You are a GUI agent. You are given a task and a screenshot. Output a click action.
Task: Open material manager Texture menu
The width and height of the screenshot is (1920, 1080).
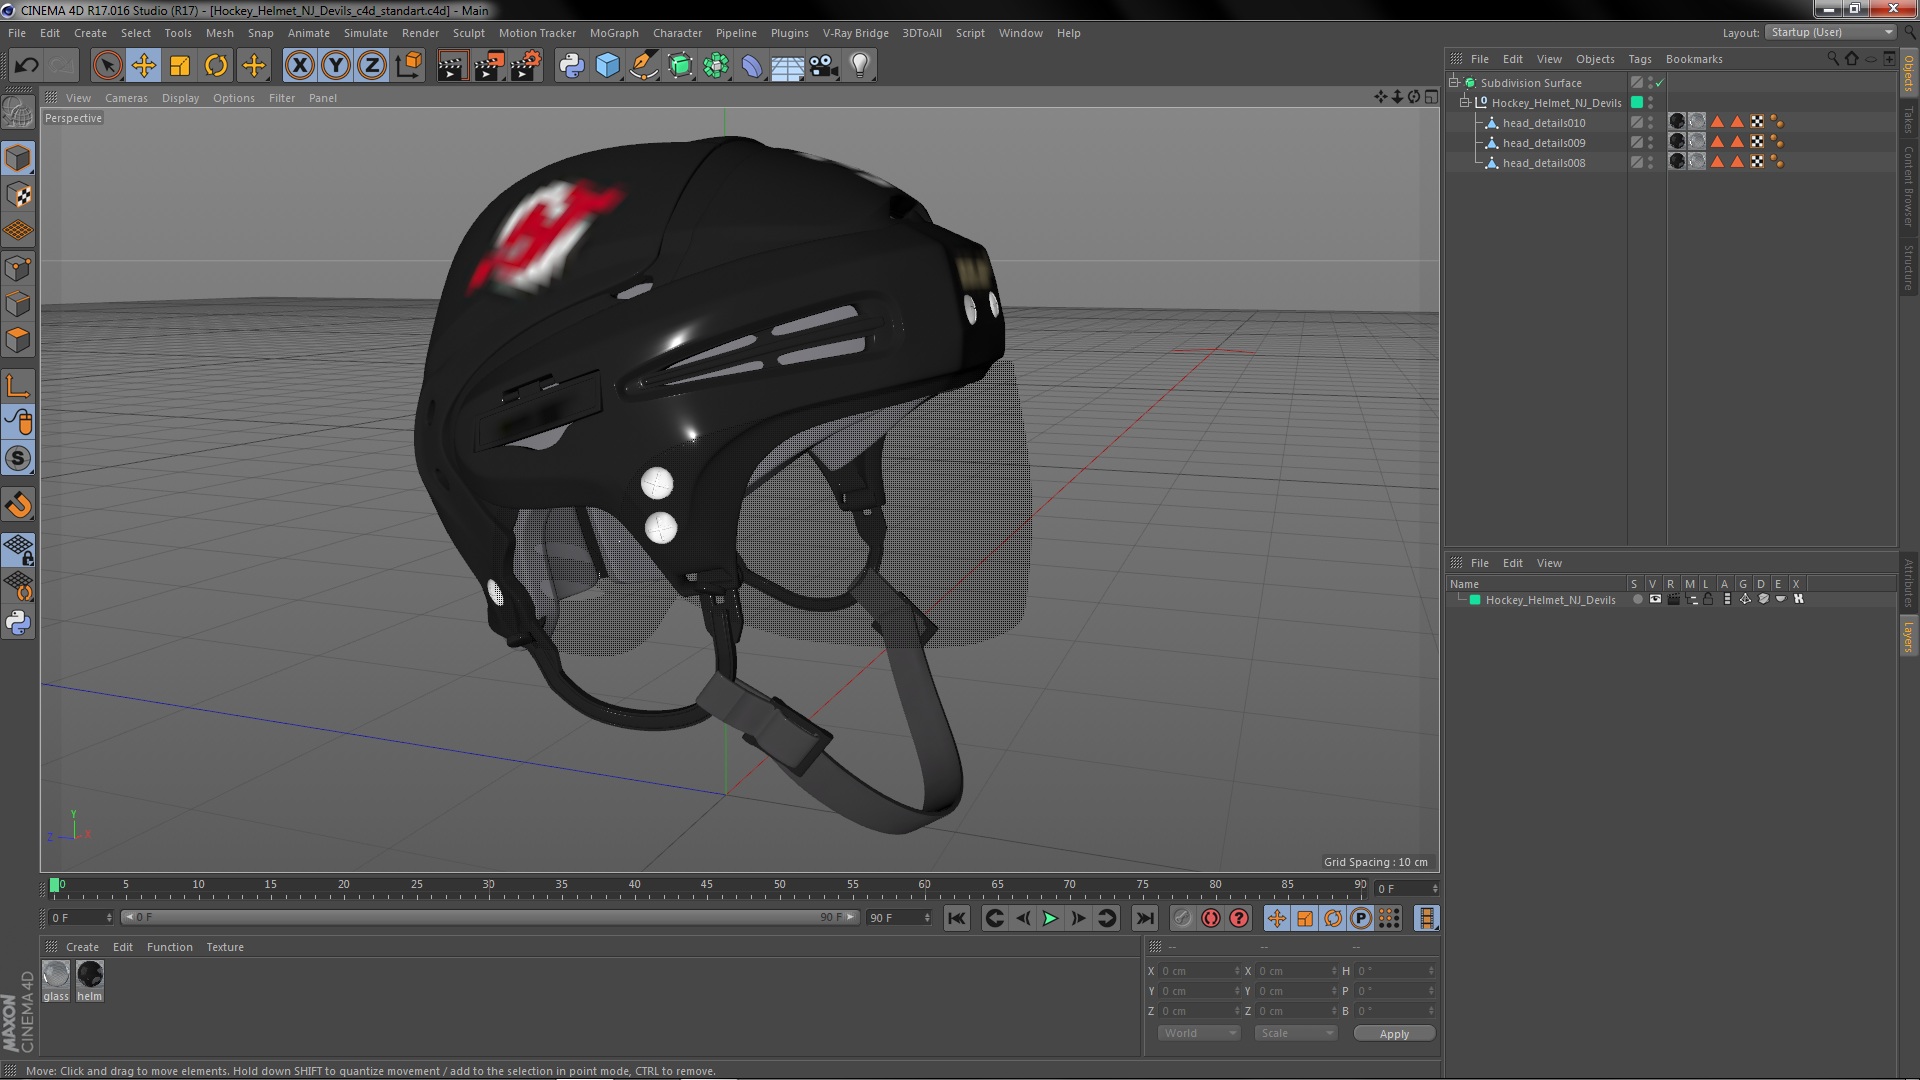225,947
